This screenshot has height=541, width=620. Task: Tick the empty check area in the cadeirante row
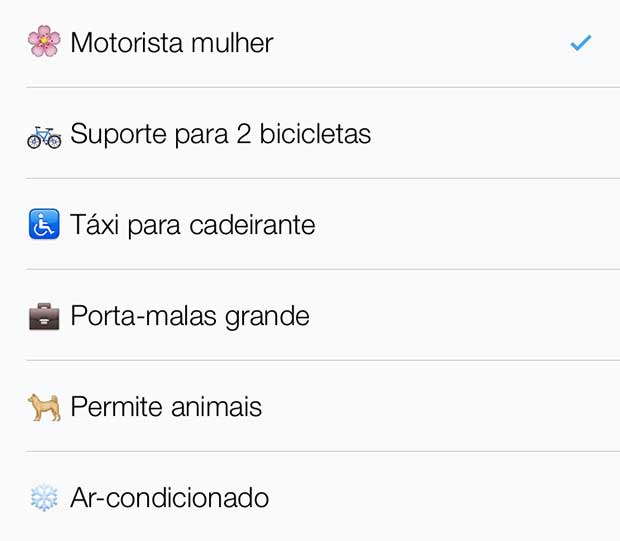pyautogui.click(x=580, y=225)
